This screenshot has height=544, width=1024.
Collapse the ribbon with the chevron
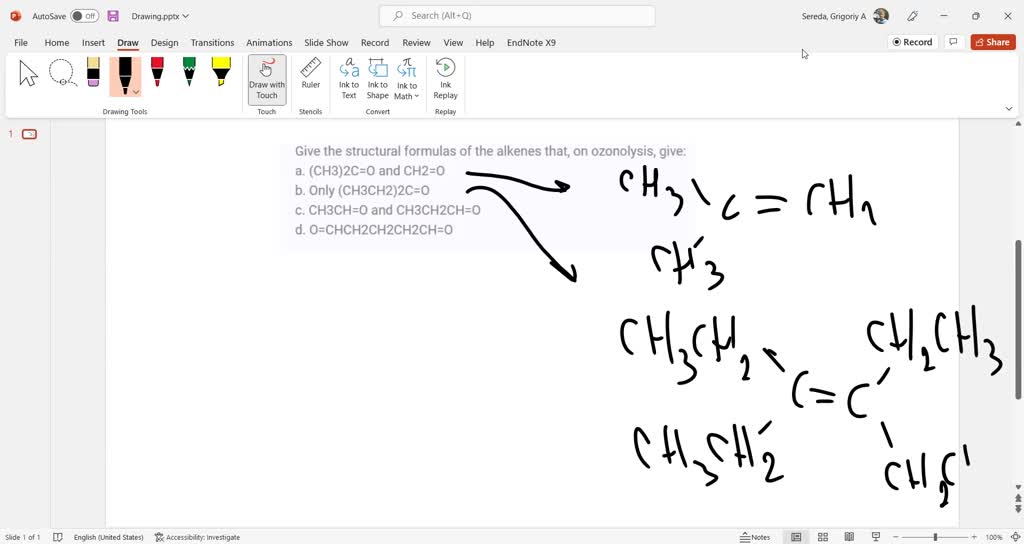[1008, 108]
